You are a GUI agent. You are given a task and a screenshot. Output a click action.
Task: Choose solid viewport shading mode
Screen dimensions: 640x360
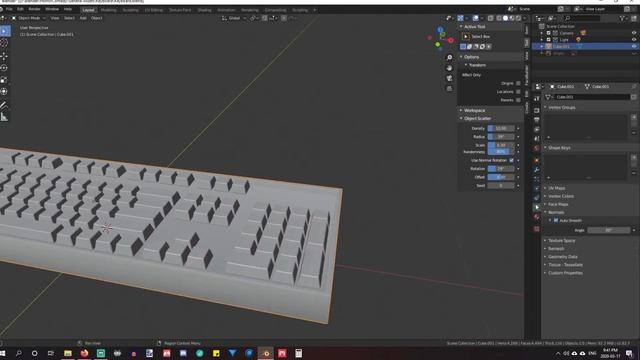(505, 18)
